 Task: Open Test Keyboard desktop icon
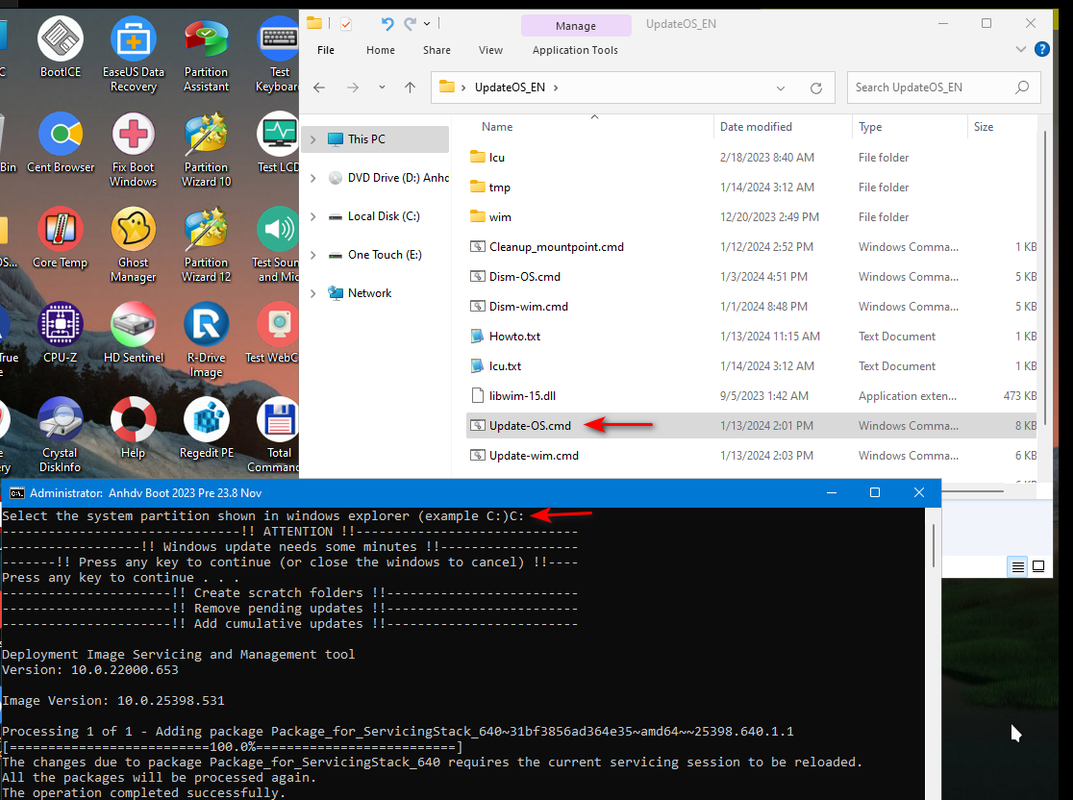tap(277, 55)
